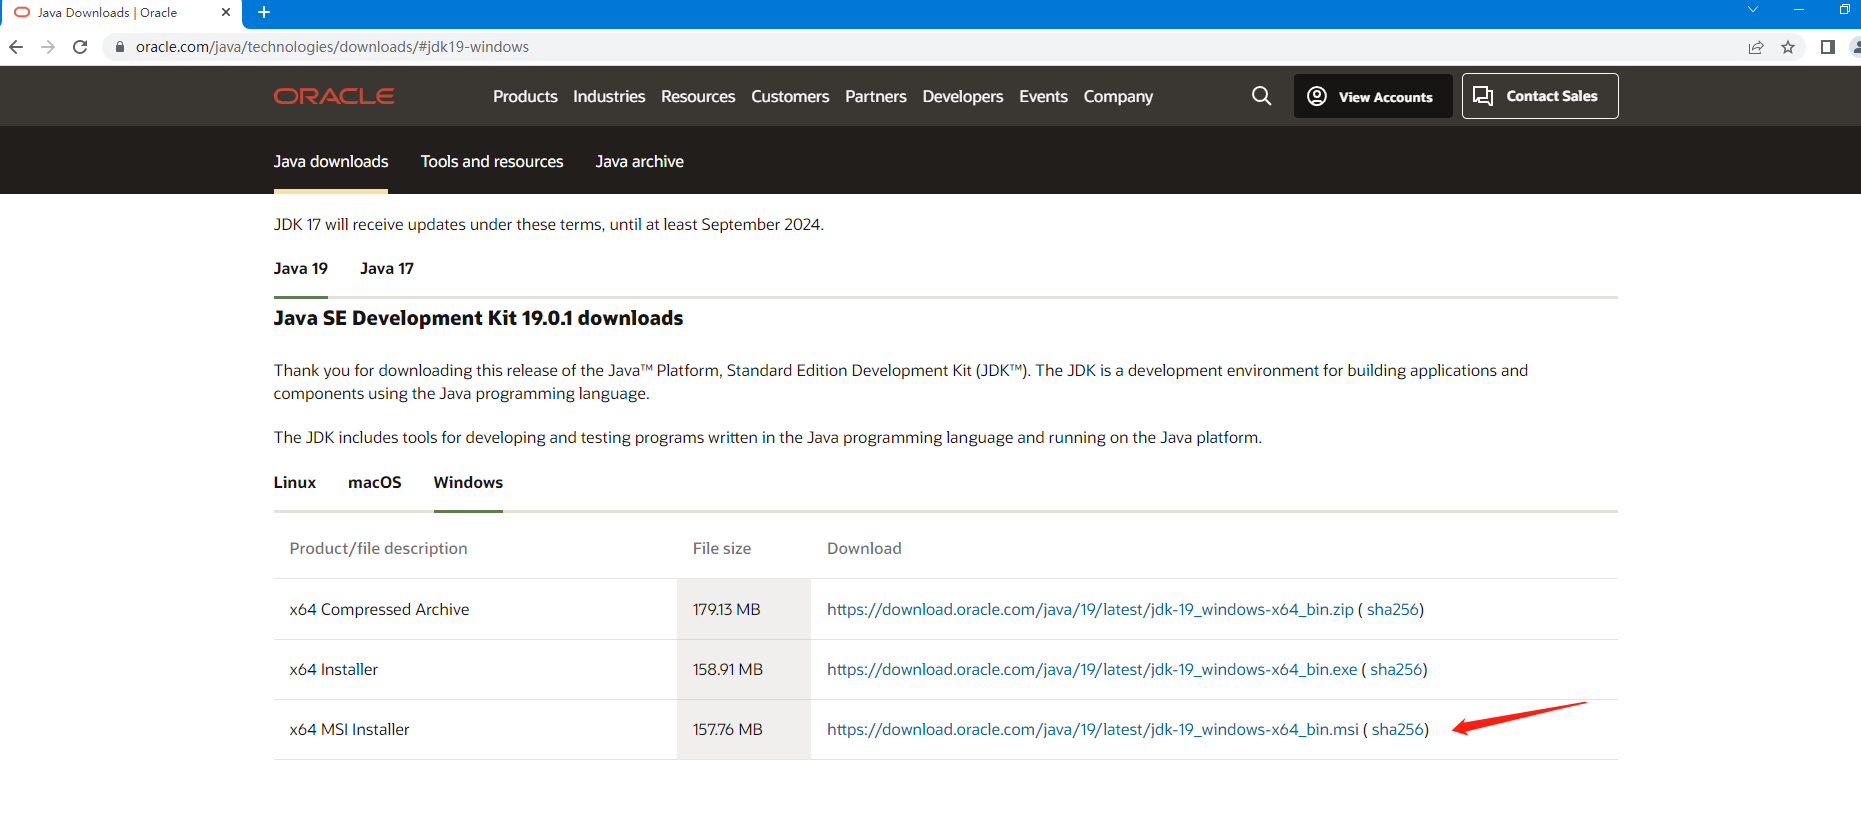The width and height of the screenshot is (1861, 820).
Task: Go back with the browser back arrow
Action: coord(16,47)
